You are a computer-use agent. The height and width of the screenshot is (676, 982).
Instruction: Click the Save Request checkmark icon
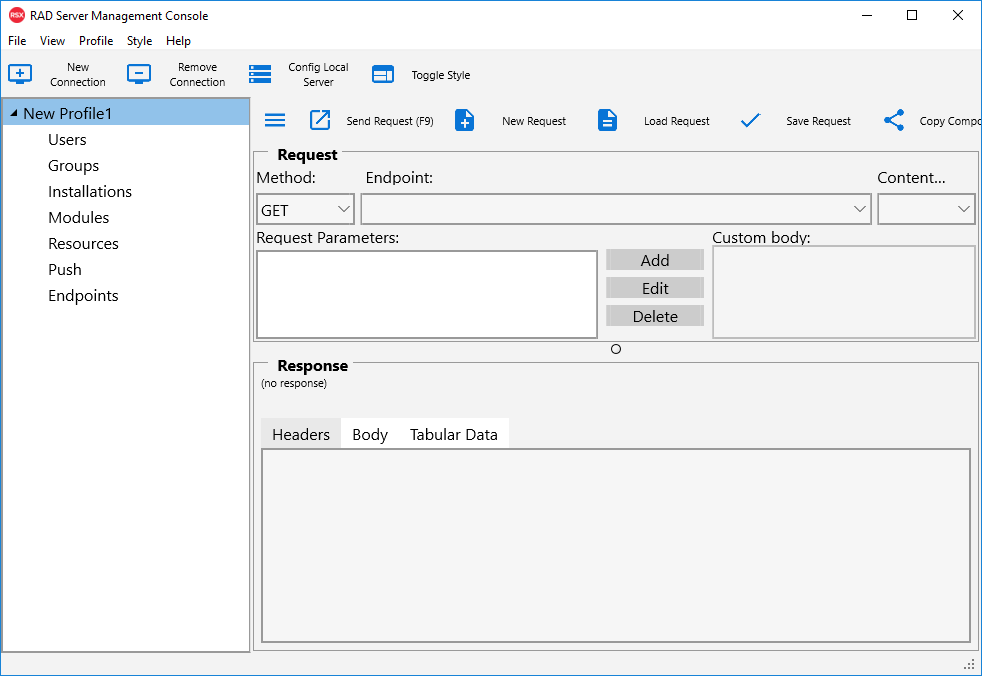[x=750, y=120]
